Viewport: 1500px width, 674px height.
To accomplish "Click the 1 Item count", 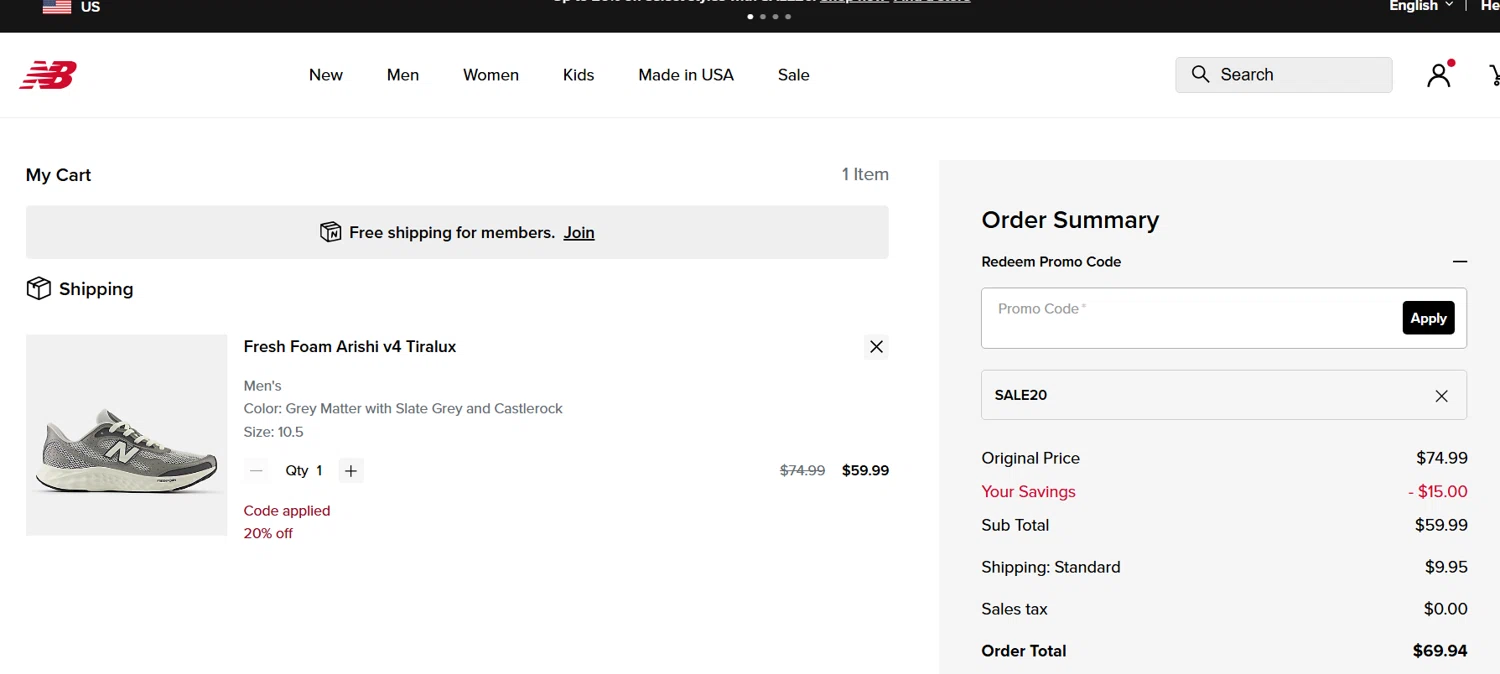I will [x=865, y=175].
